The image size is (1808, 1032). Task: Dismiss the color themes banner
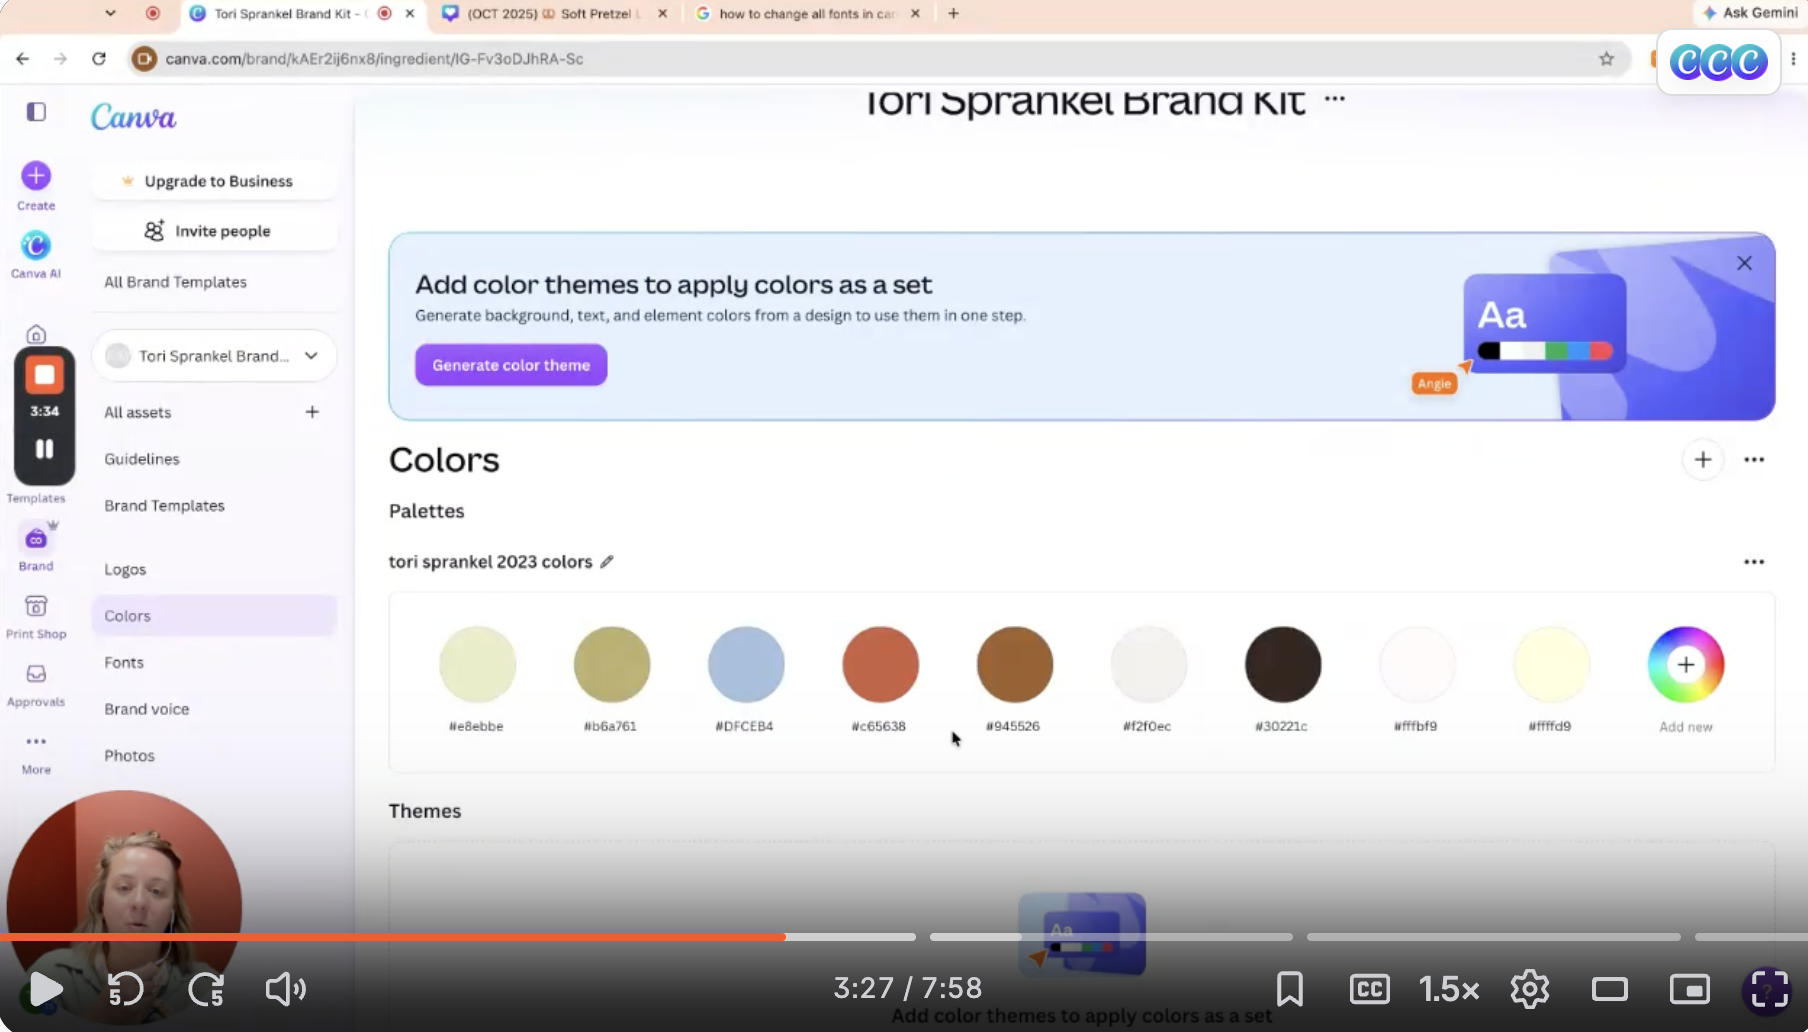click(x=1744, y=263)
